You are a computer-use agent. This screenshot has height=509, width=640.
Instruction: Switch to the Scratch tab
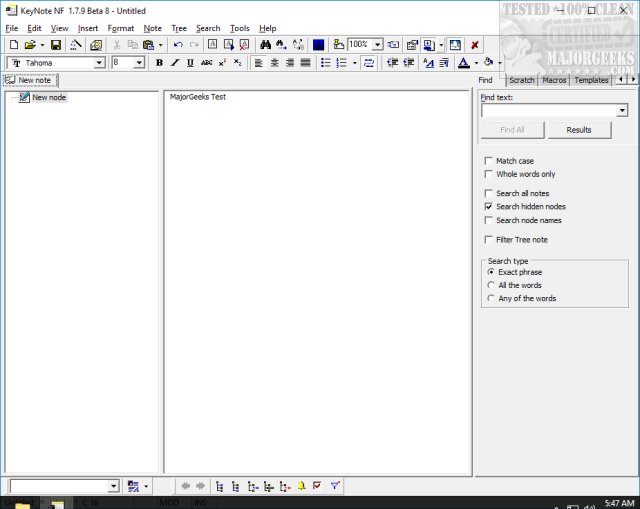pos(521,80)
